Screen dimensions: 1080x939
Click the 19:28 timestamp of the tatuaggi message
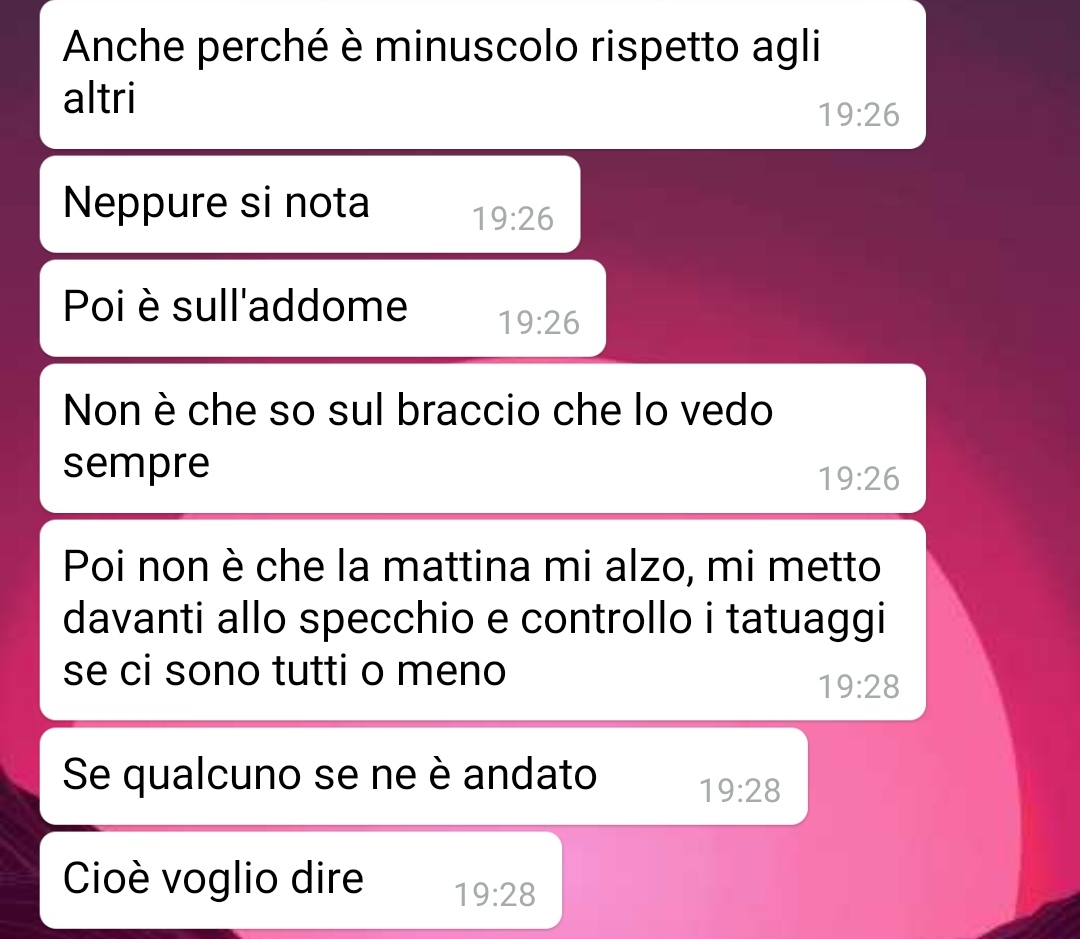tap(859, 687)
